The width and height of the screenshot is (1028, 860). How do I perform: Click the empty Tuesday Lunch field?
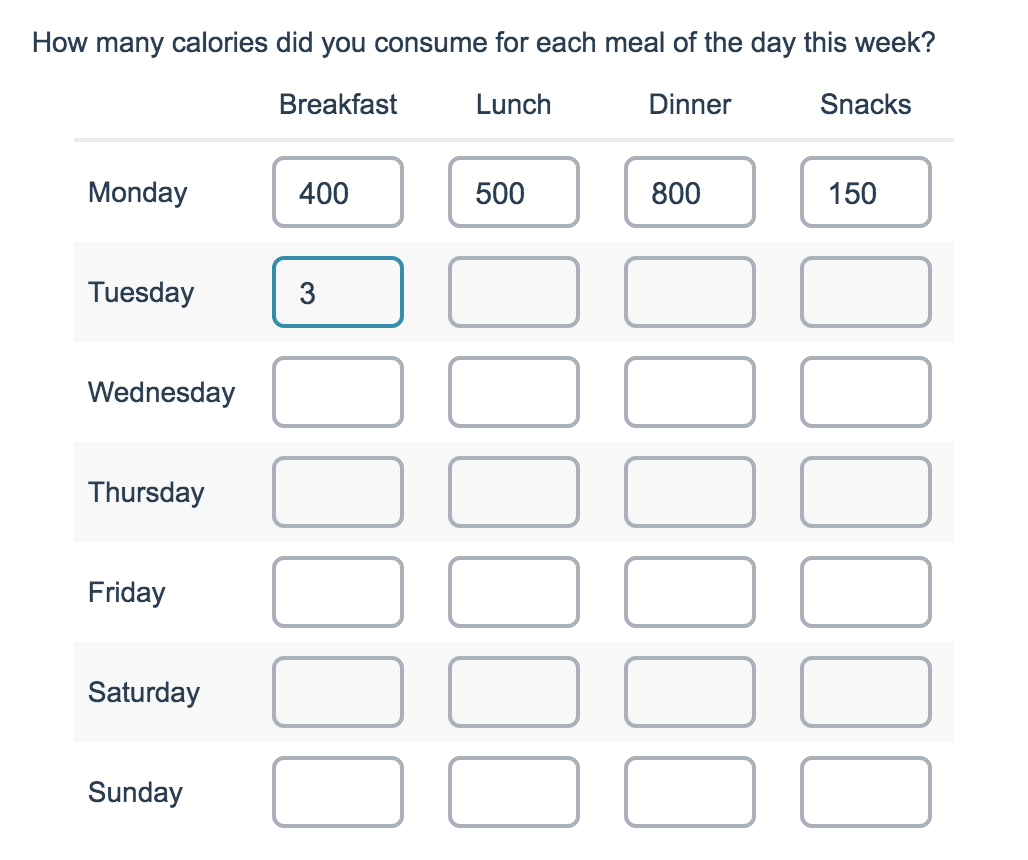(x=513, y=292)
